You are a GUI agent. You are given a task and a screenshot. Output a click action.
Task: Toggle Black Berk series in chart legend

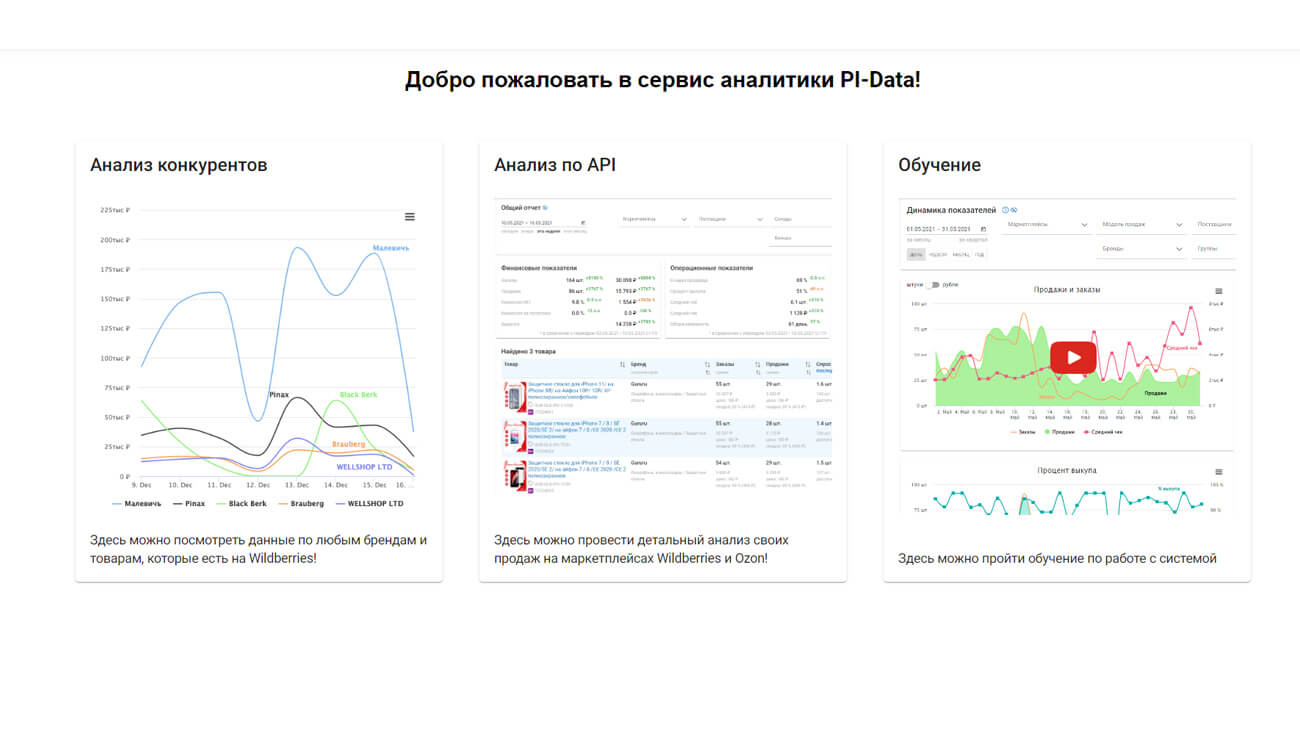pyautogui.click(x=241, y=504)
